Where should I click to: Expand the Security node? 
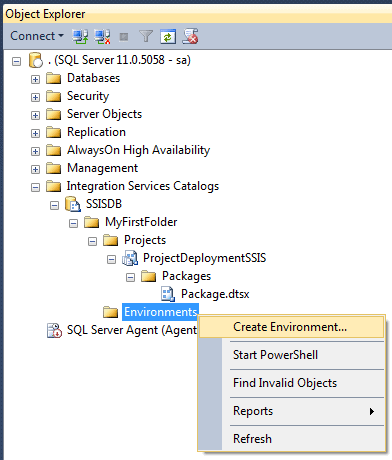pyautogui.click(x=35, y=97)
